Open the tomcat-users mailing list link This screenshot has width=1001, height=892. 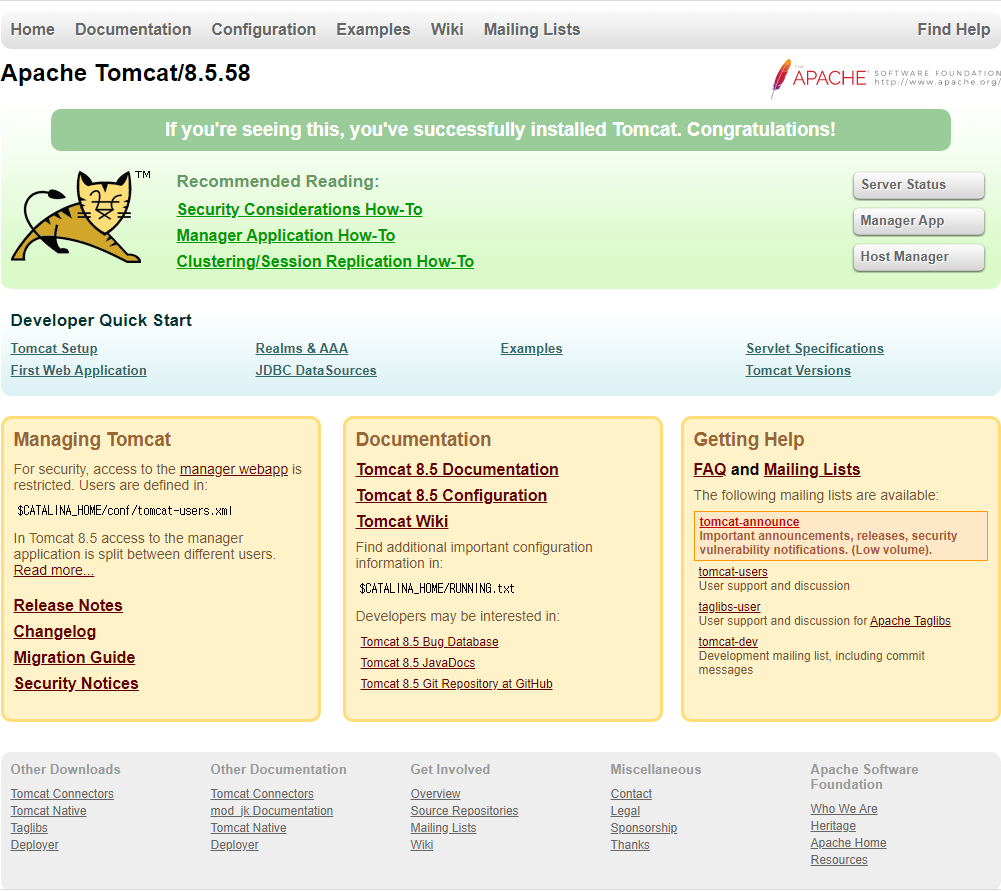(733, 572)
